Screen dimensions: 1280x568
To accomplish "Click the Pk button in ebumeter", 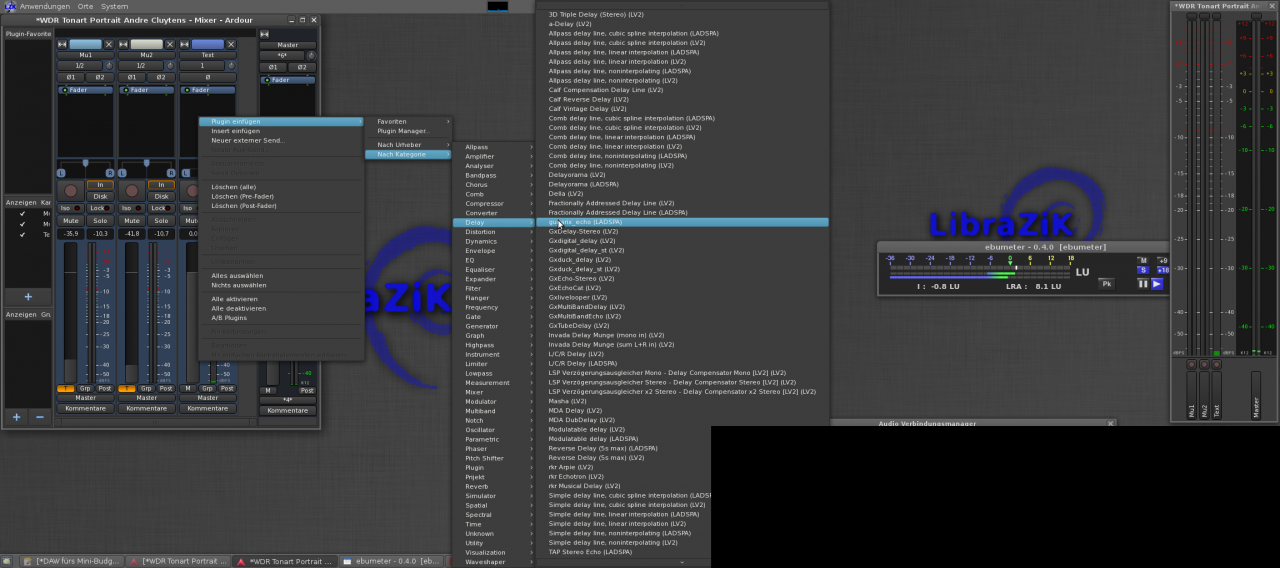I will [x=1107, y=284].
